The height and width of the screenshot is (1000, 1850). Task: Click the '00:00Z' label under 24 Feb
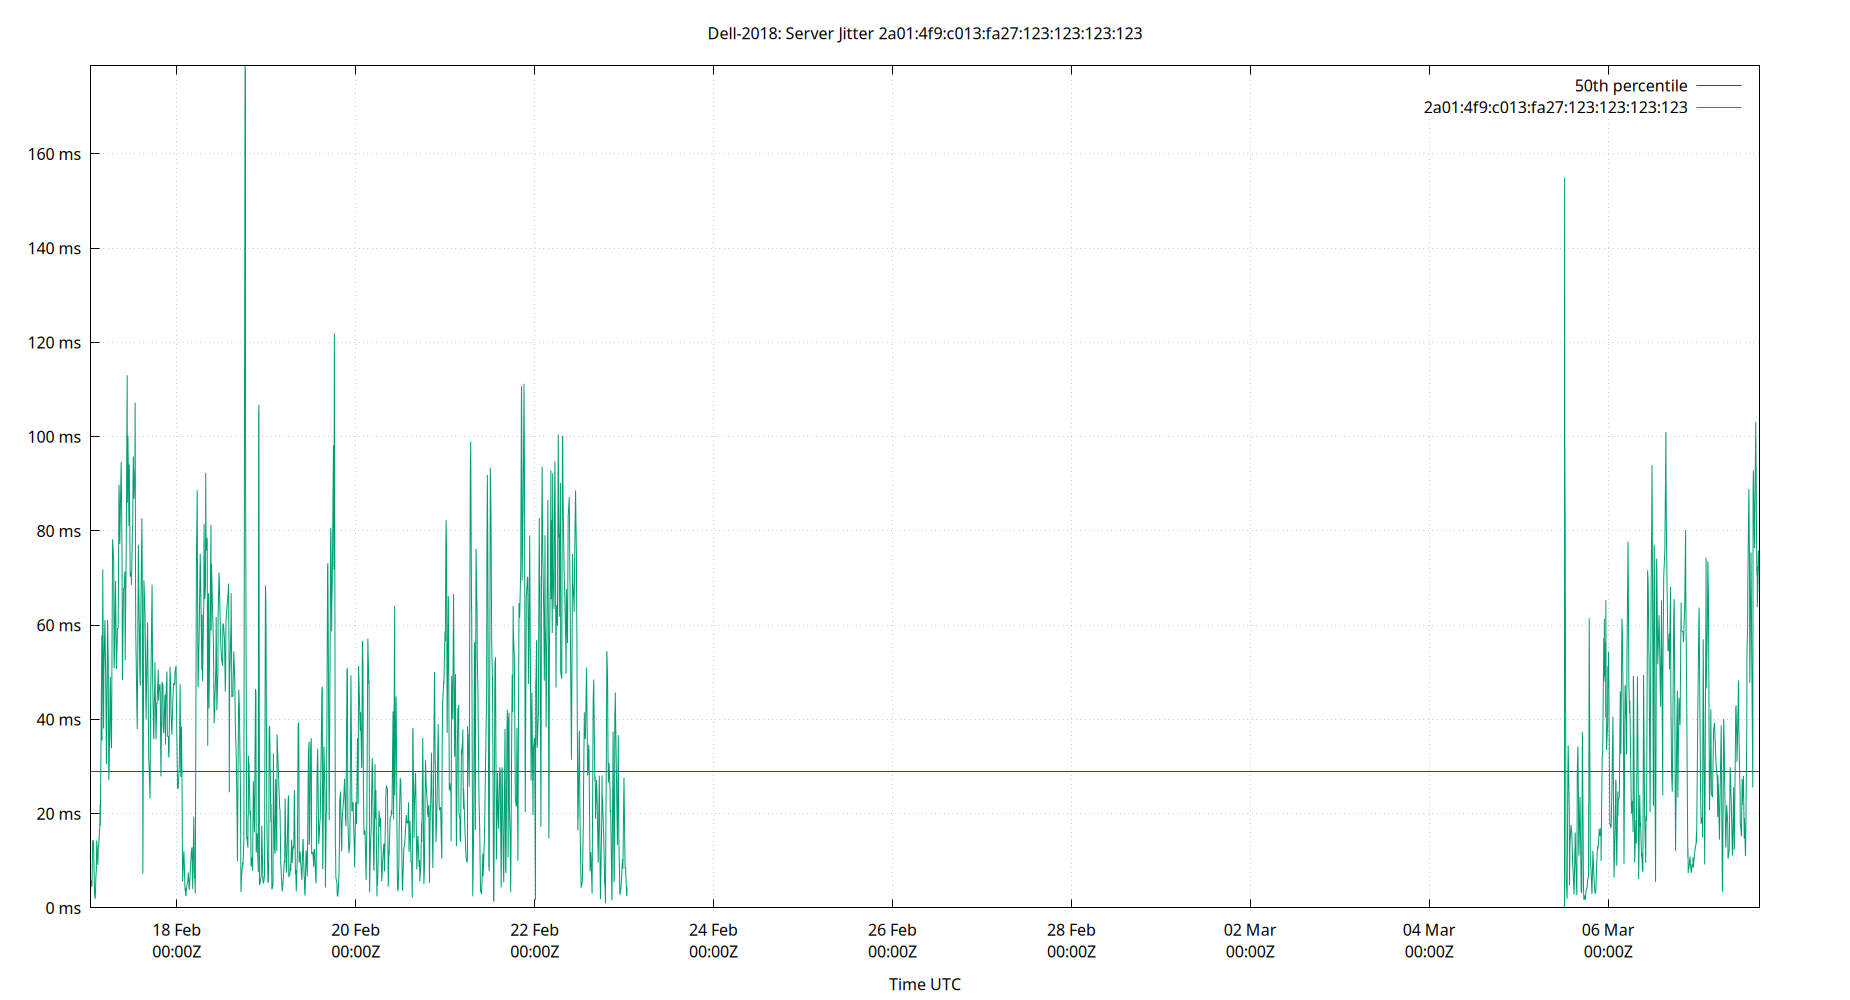714,952
